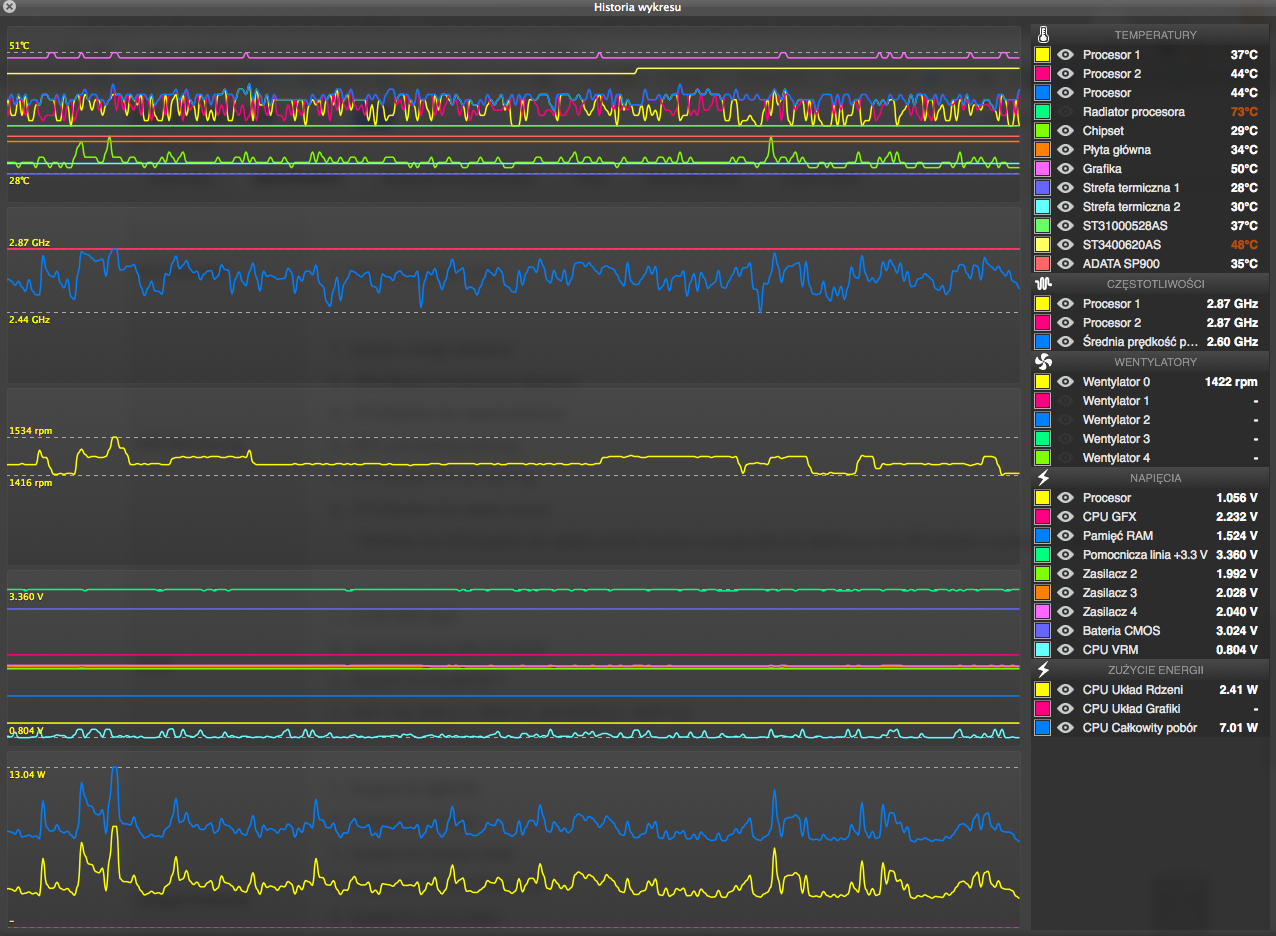Toggle ST3400620AS drive temperature visibility

tap(1066, 245)
